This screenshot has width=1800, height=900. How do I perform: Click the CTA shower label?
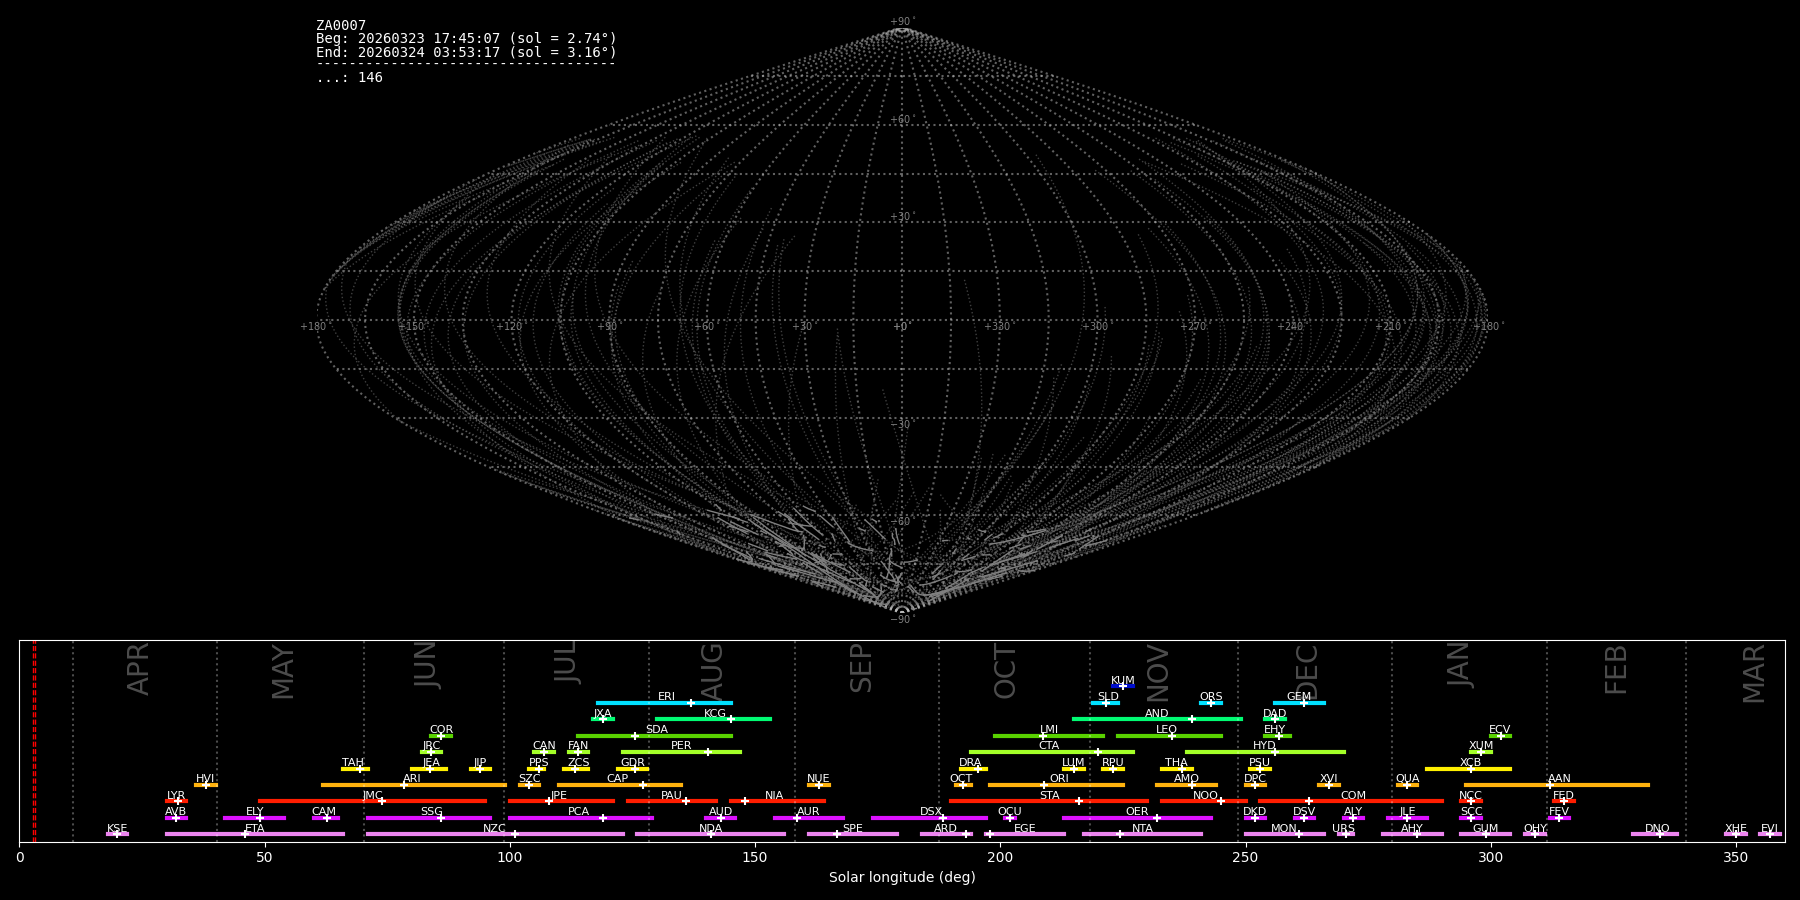pos(1049,746)
